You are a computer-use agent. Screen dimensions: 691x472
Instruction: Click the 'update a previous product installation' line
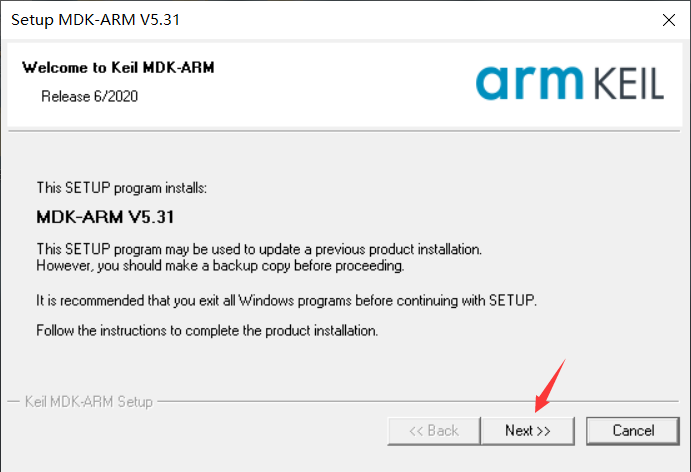point(258,248)
